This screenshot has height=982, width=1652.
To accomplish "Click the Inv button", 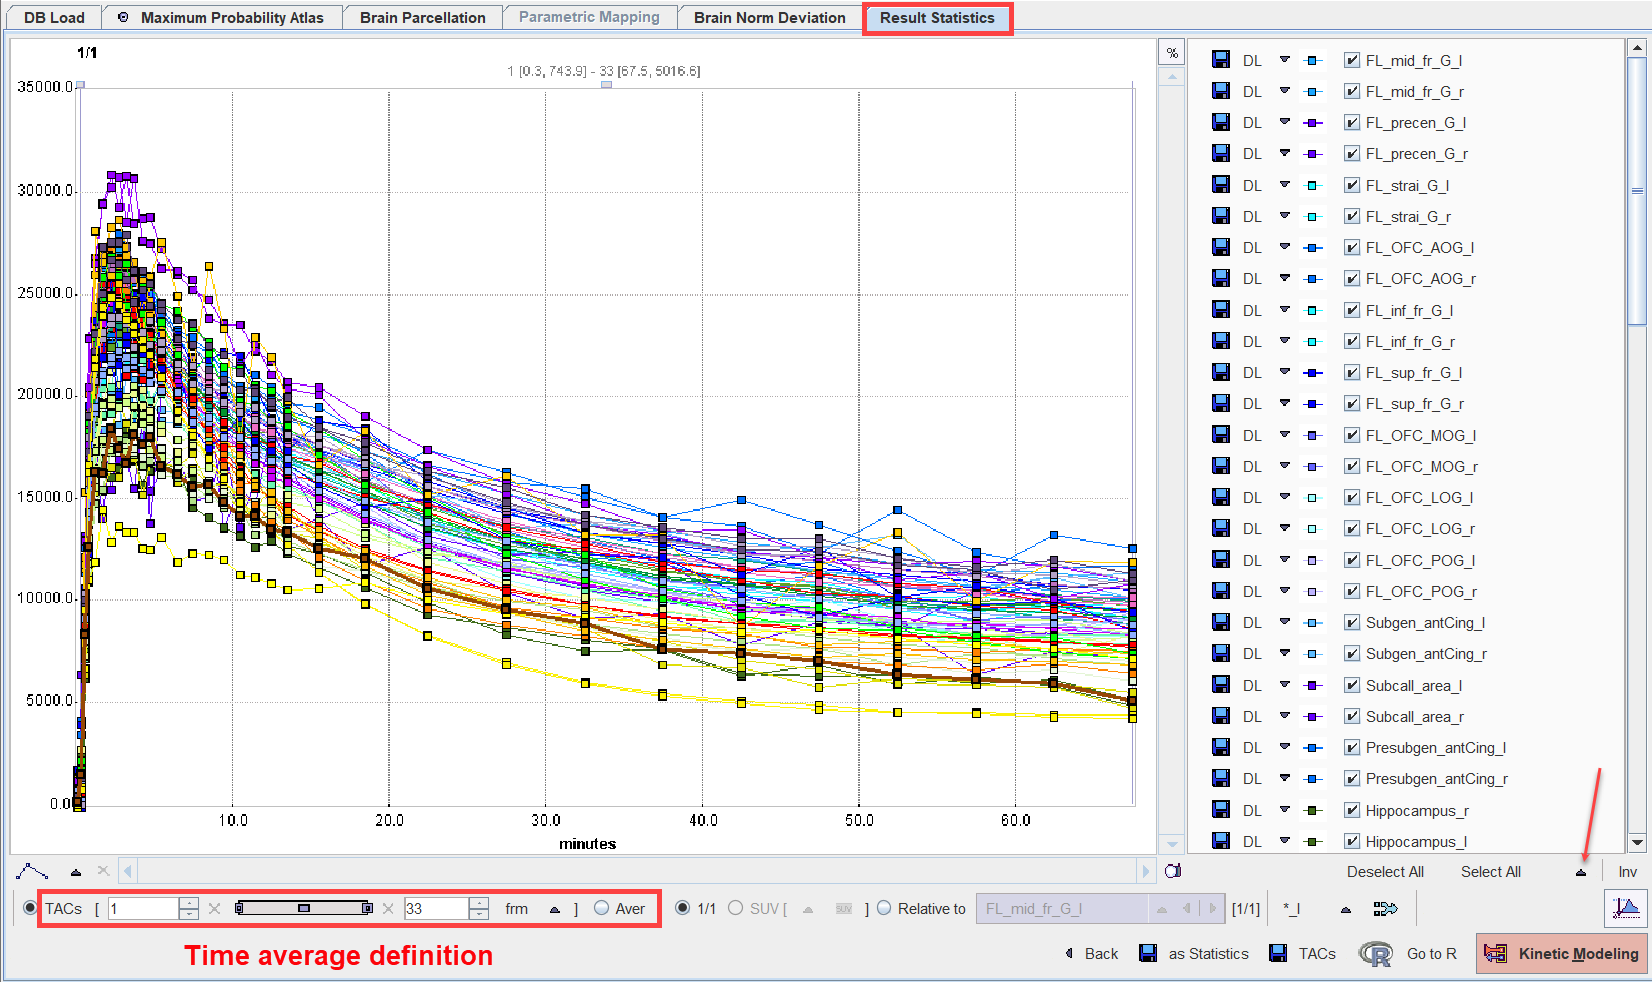I will coord(1628,872).
